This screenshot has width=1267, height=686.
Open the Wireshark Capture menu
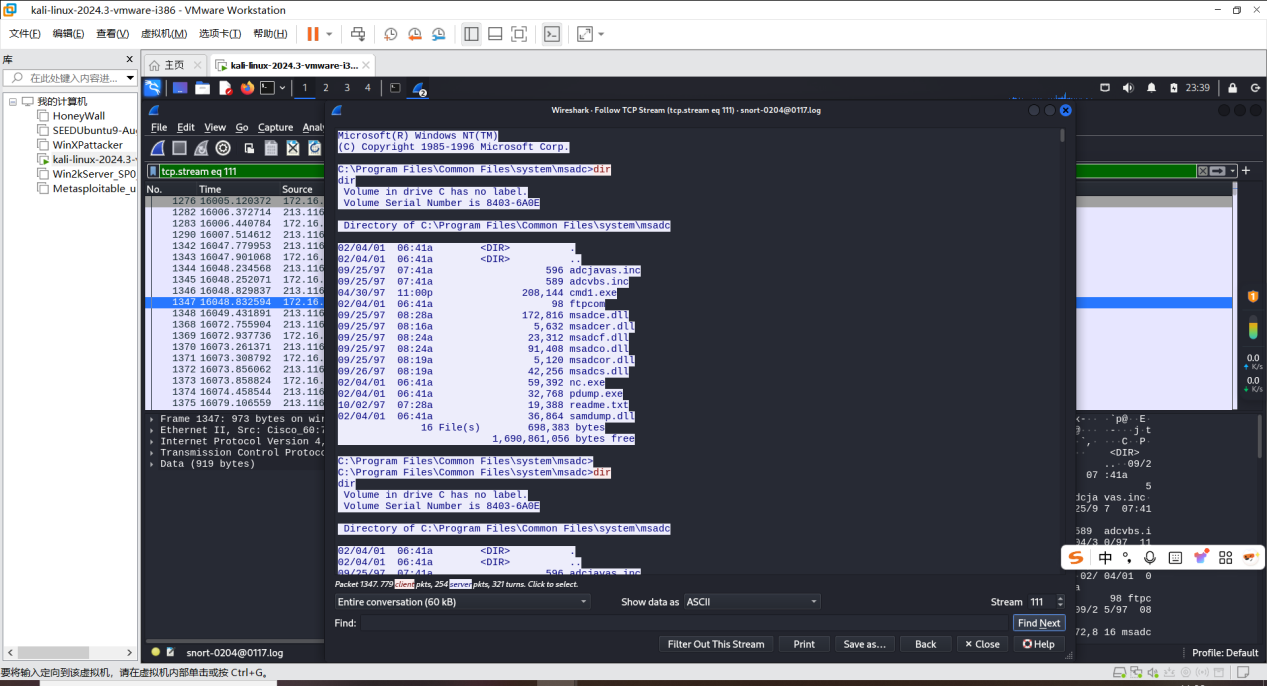pos(275,127)
